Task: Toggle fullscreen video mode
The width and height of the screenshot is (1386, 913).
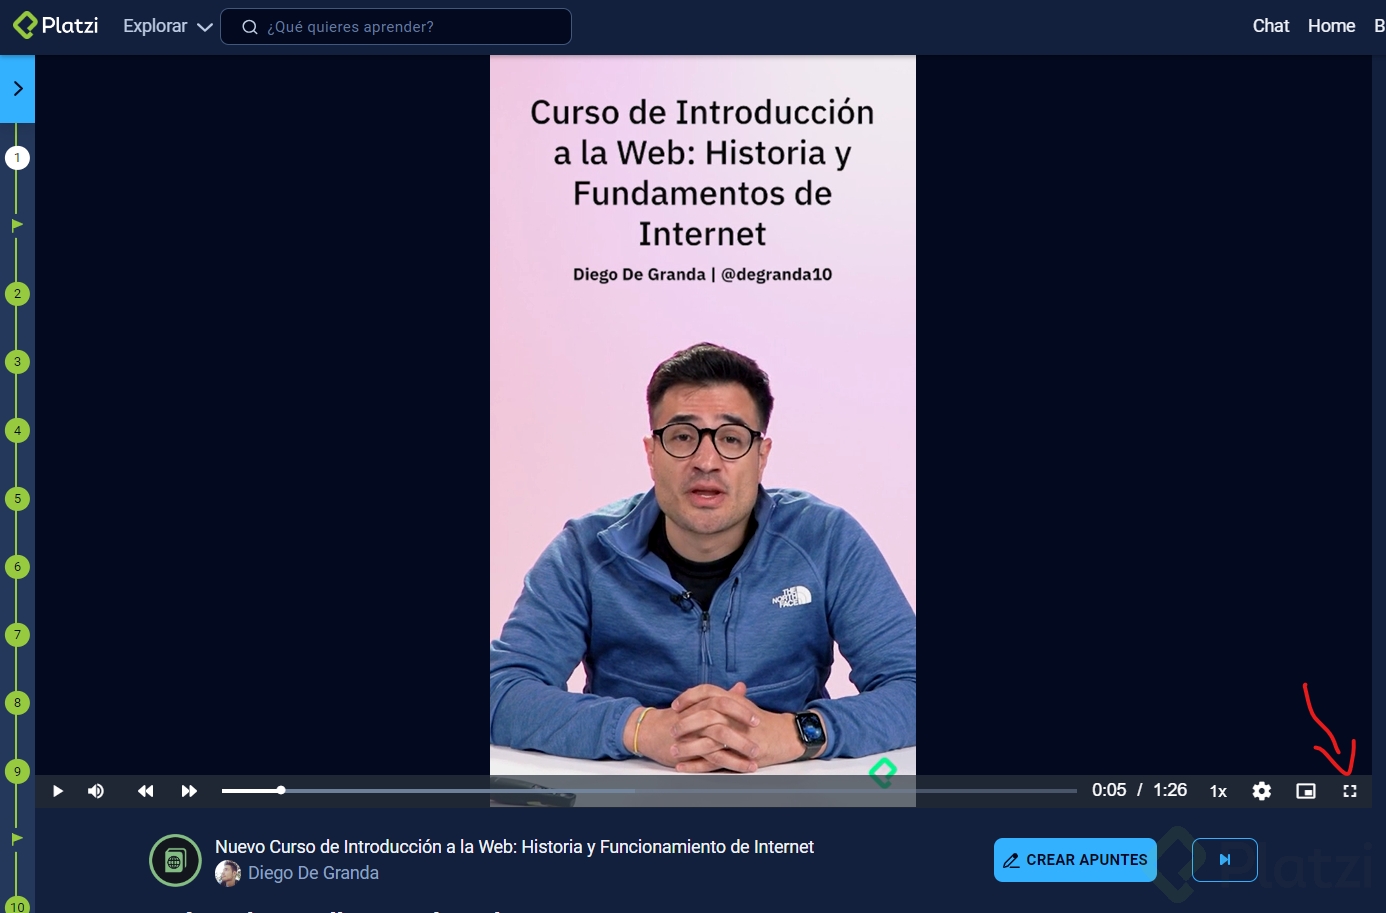Action: (x=1350, y=791)
